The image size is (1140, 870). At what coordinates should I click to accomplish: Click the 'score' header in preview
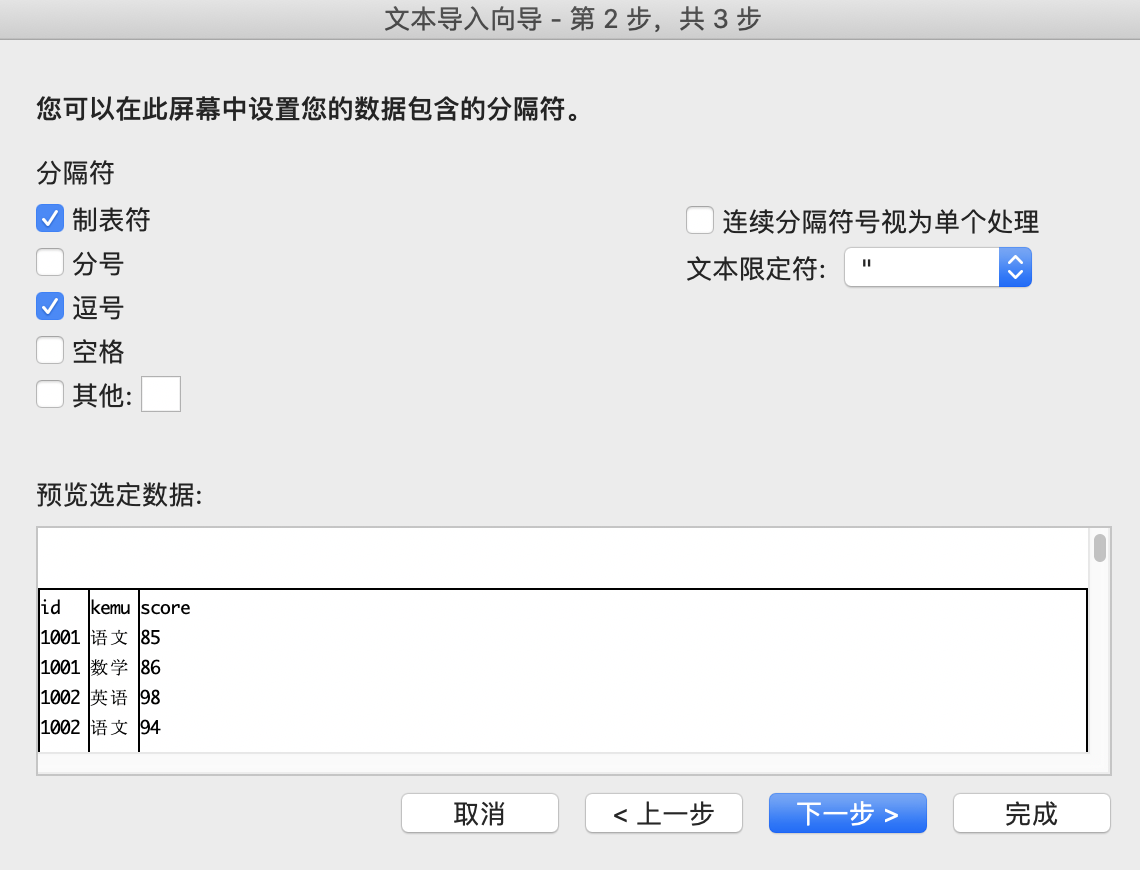(x=166, y=608)
